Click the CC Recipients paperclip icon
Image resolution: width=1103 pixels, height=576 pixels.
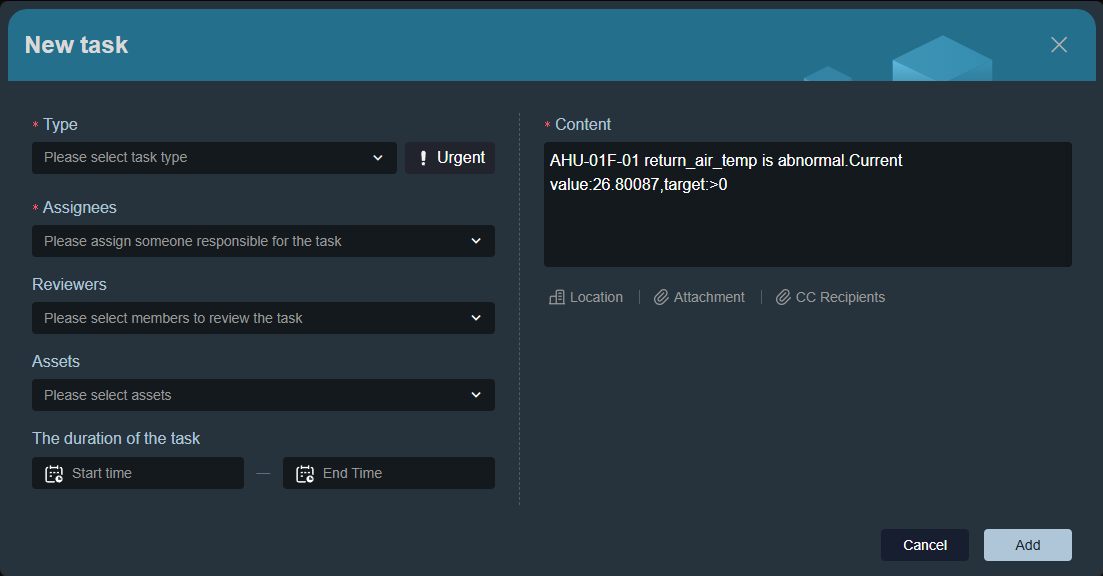(x=783, y=297)
